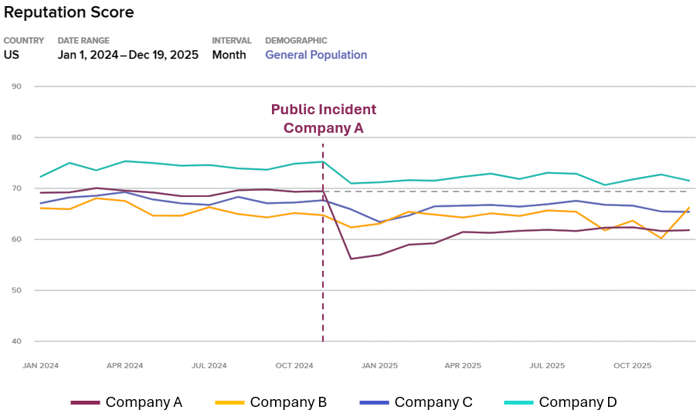The image size is (700, 420).
Task: Toggle Company C legend entry
Action: 433,402
